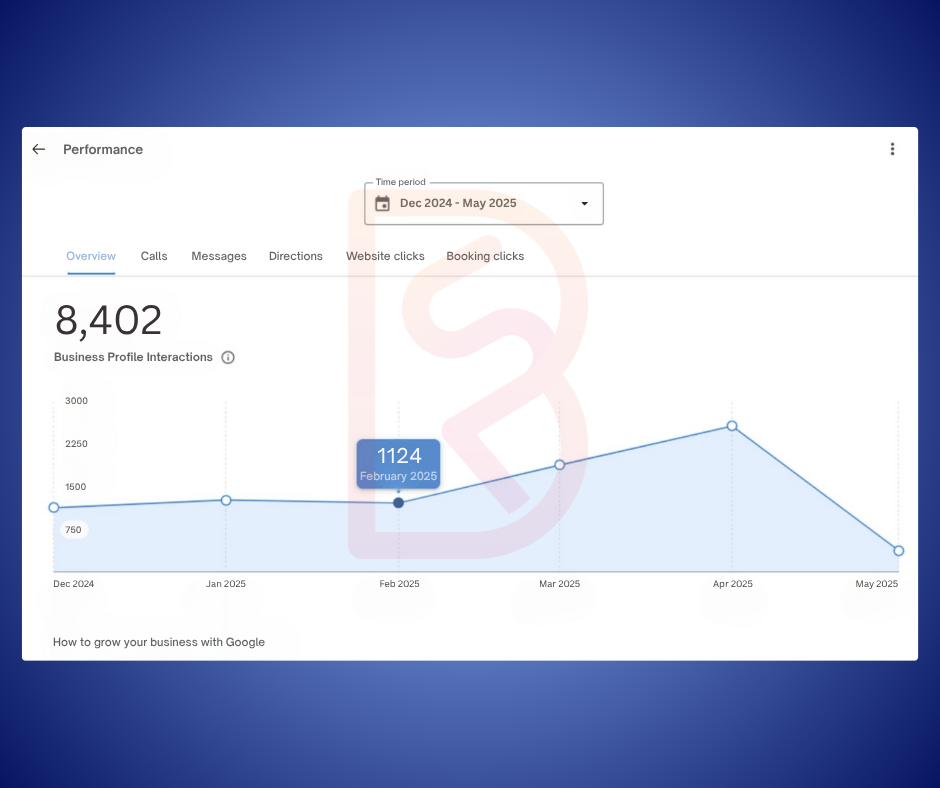Screen dimensions: 940x788
Task: Select the Apr 2025 peak data point
Action: pos(732,426)
